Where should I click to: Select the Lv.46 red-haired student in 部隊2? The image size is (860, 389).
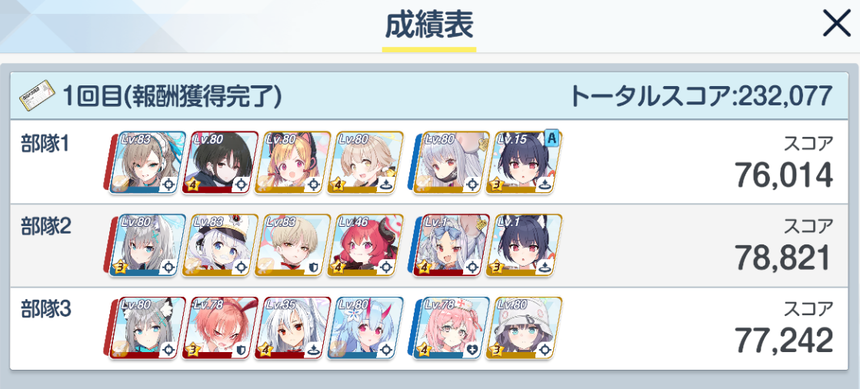(365, 245)
